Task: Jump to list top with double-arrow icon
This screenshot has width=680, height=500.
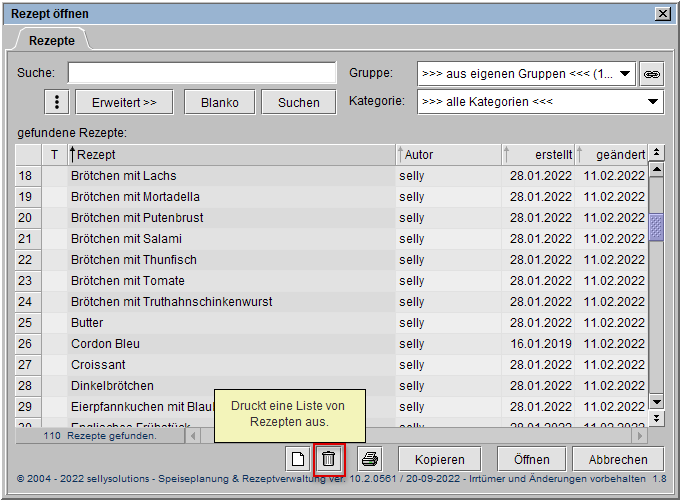Action: 656,153
